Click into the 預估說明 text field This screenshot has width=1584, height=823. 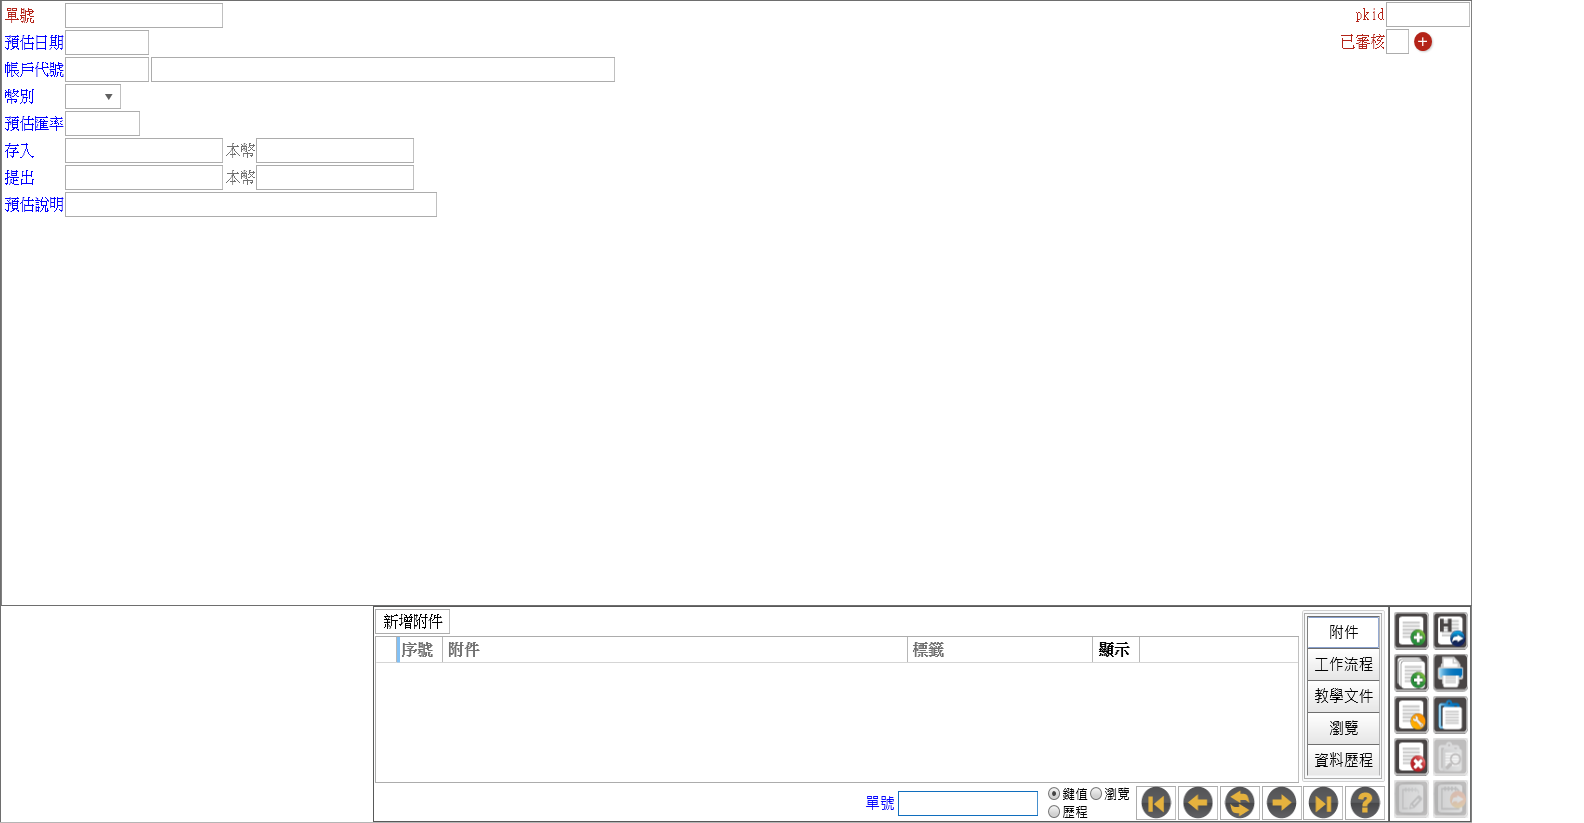click(x=251, y=205)
